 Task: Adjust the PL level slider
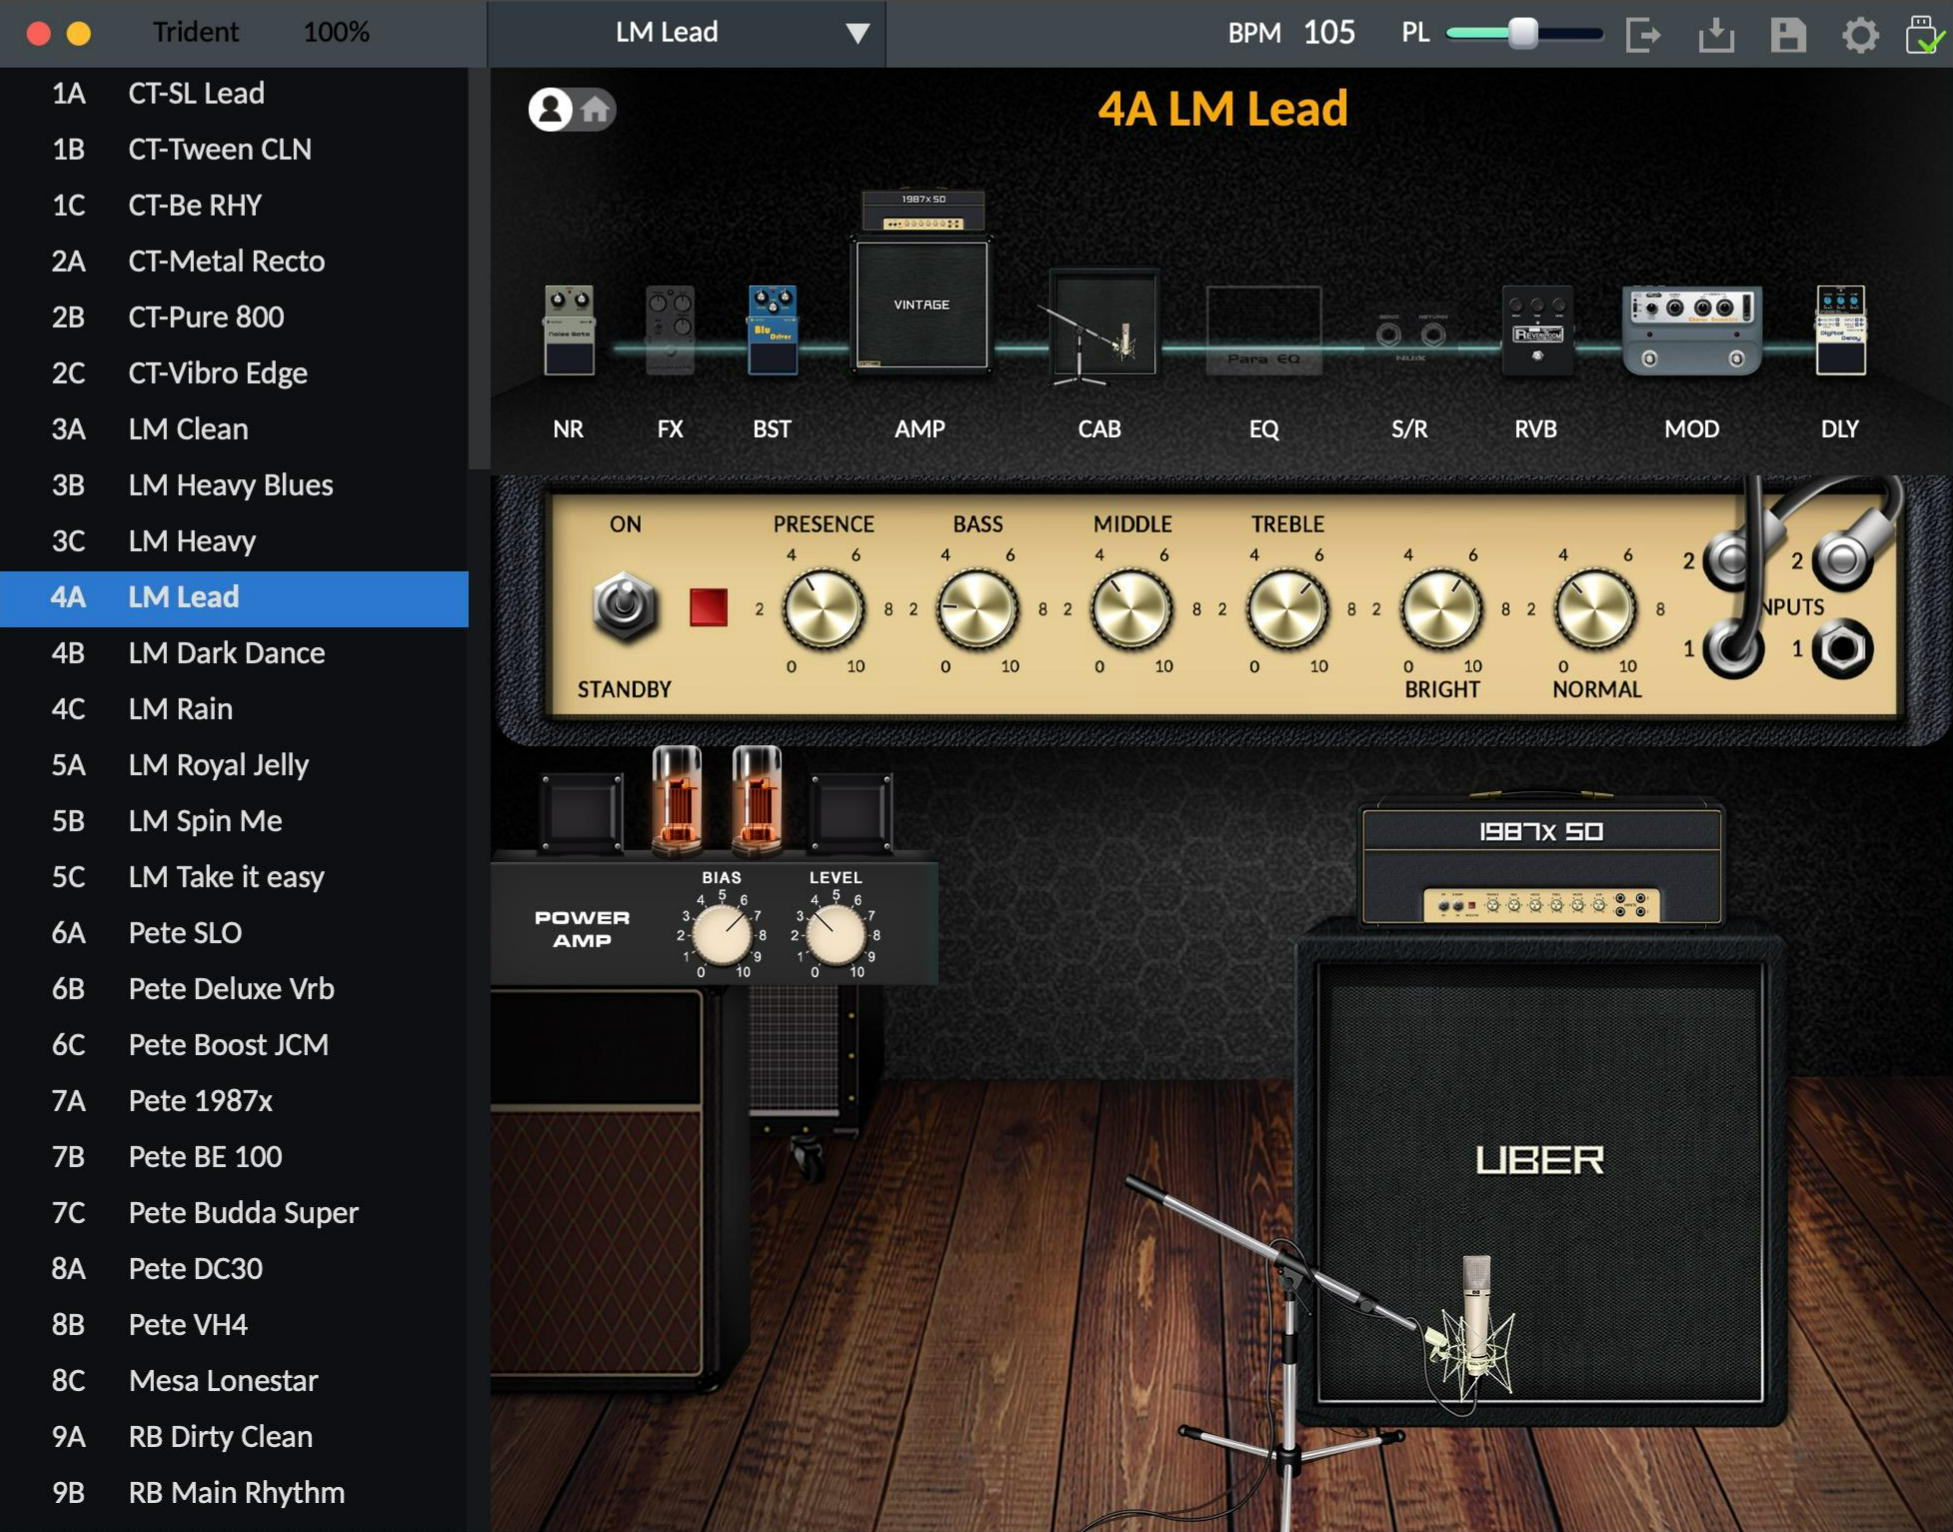[x=1522, y=33]
